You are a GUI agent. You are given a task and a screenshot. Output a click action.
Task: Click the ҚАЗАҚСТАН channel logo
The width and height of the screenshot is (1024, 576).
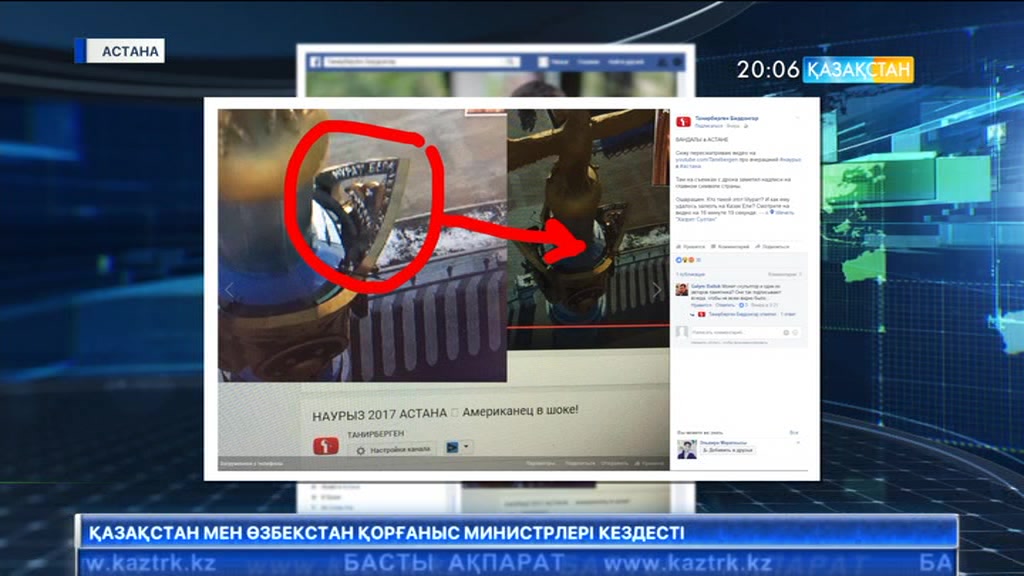tap(858, 69)
